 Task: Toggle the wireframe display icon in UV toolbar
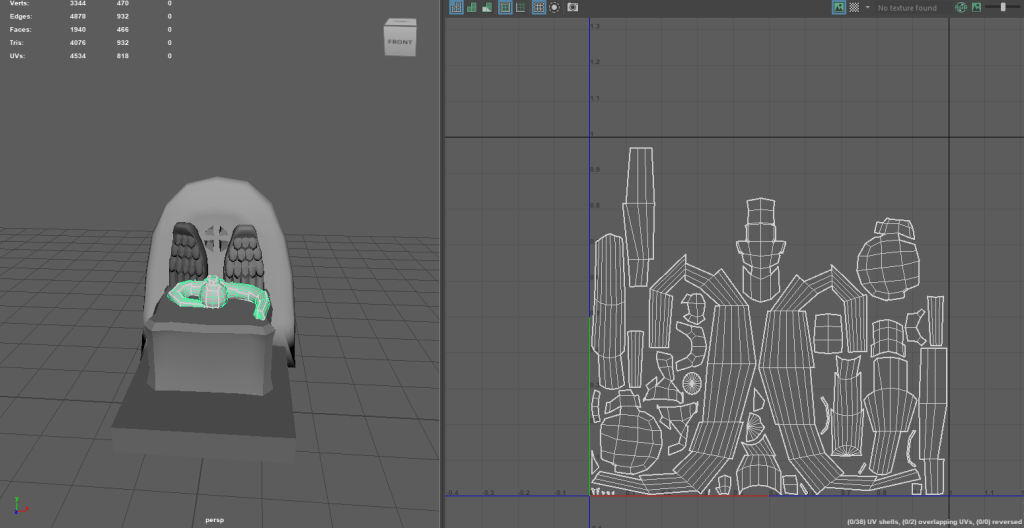tap(456, 7)
